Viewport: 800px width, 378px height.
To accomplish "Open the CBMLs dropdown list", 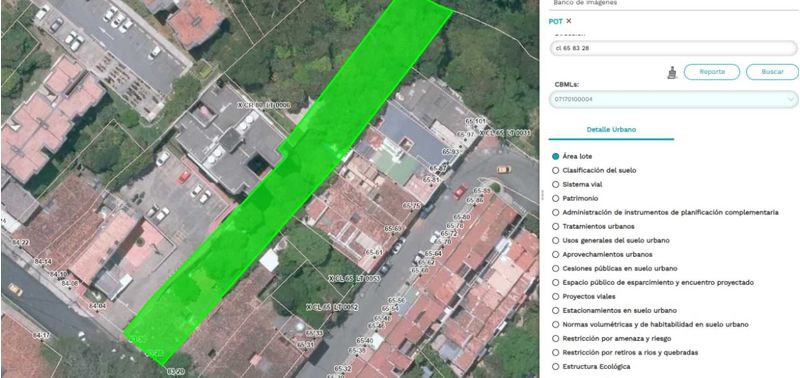I will coord(673,99).
